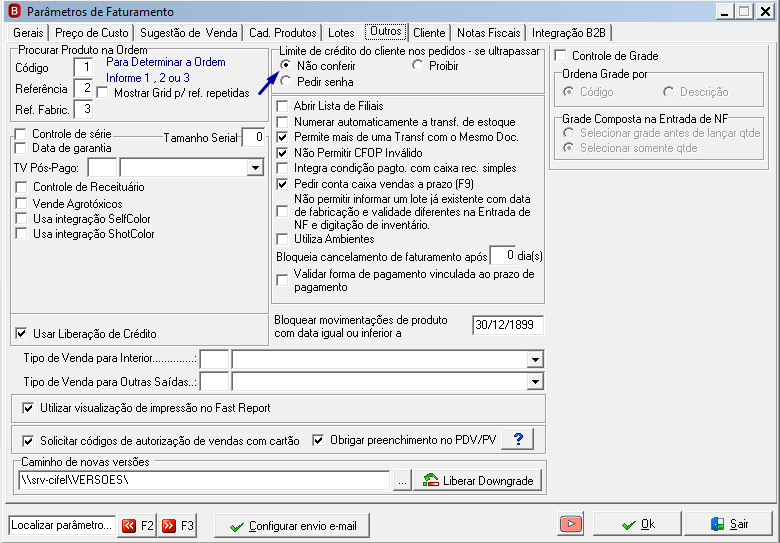Screen dimensions: 780x543
Task: Click the browse ellipsis button for versions path
Action: coord(402,481)
